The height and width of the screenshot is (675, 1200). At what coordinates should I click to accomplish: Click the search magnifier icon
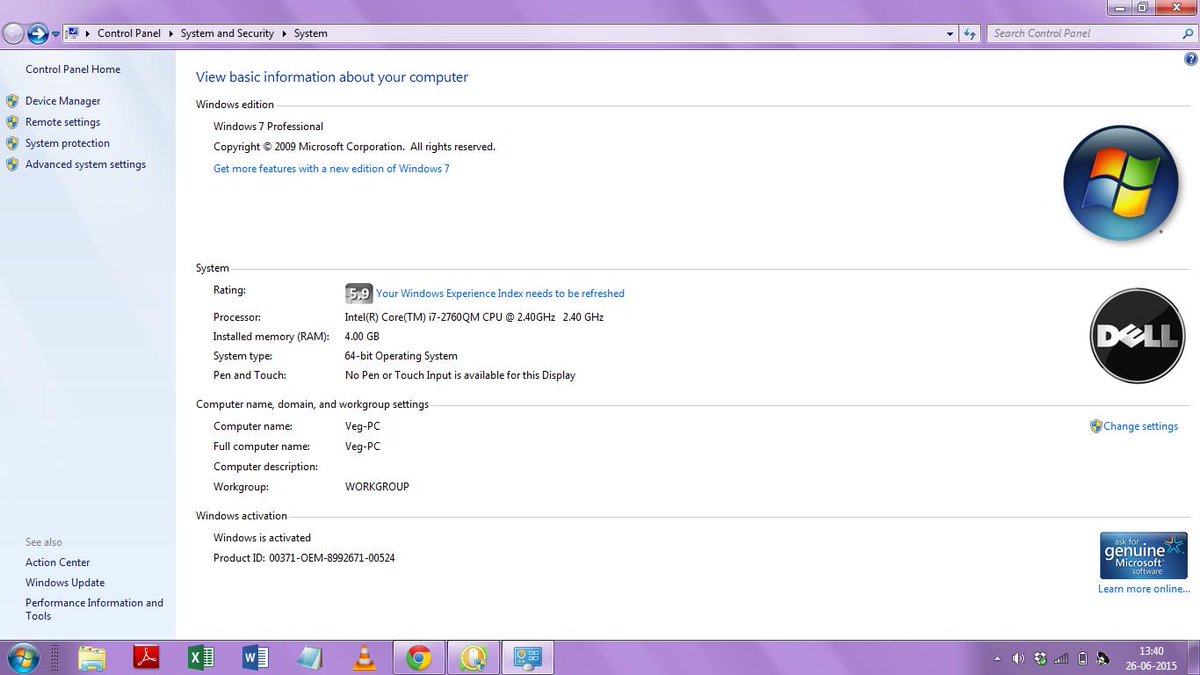tap(1187, 33)
